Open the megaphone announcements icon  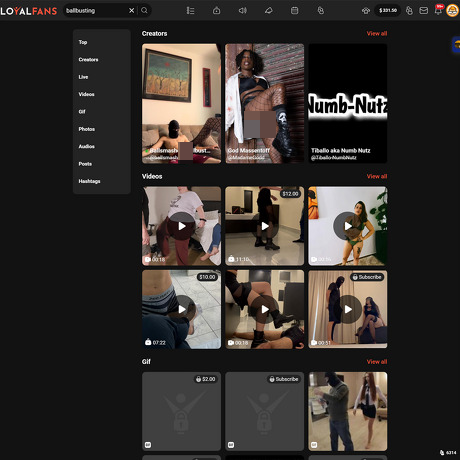point(243,11)
